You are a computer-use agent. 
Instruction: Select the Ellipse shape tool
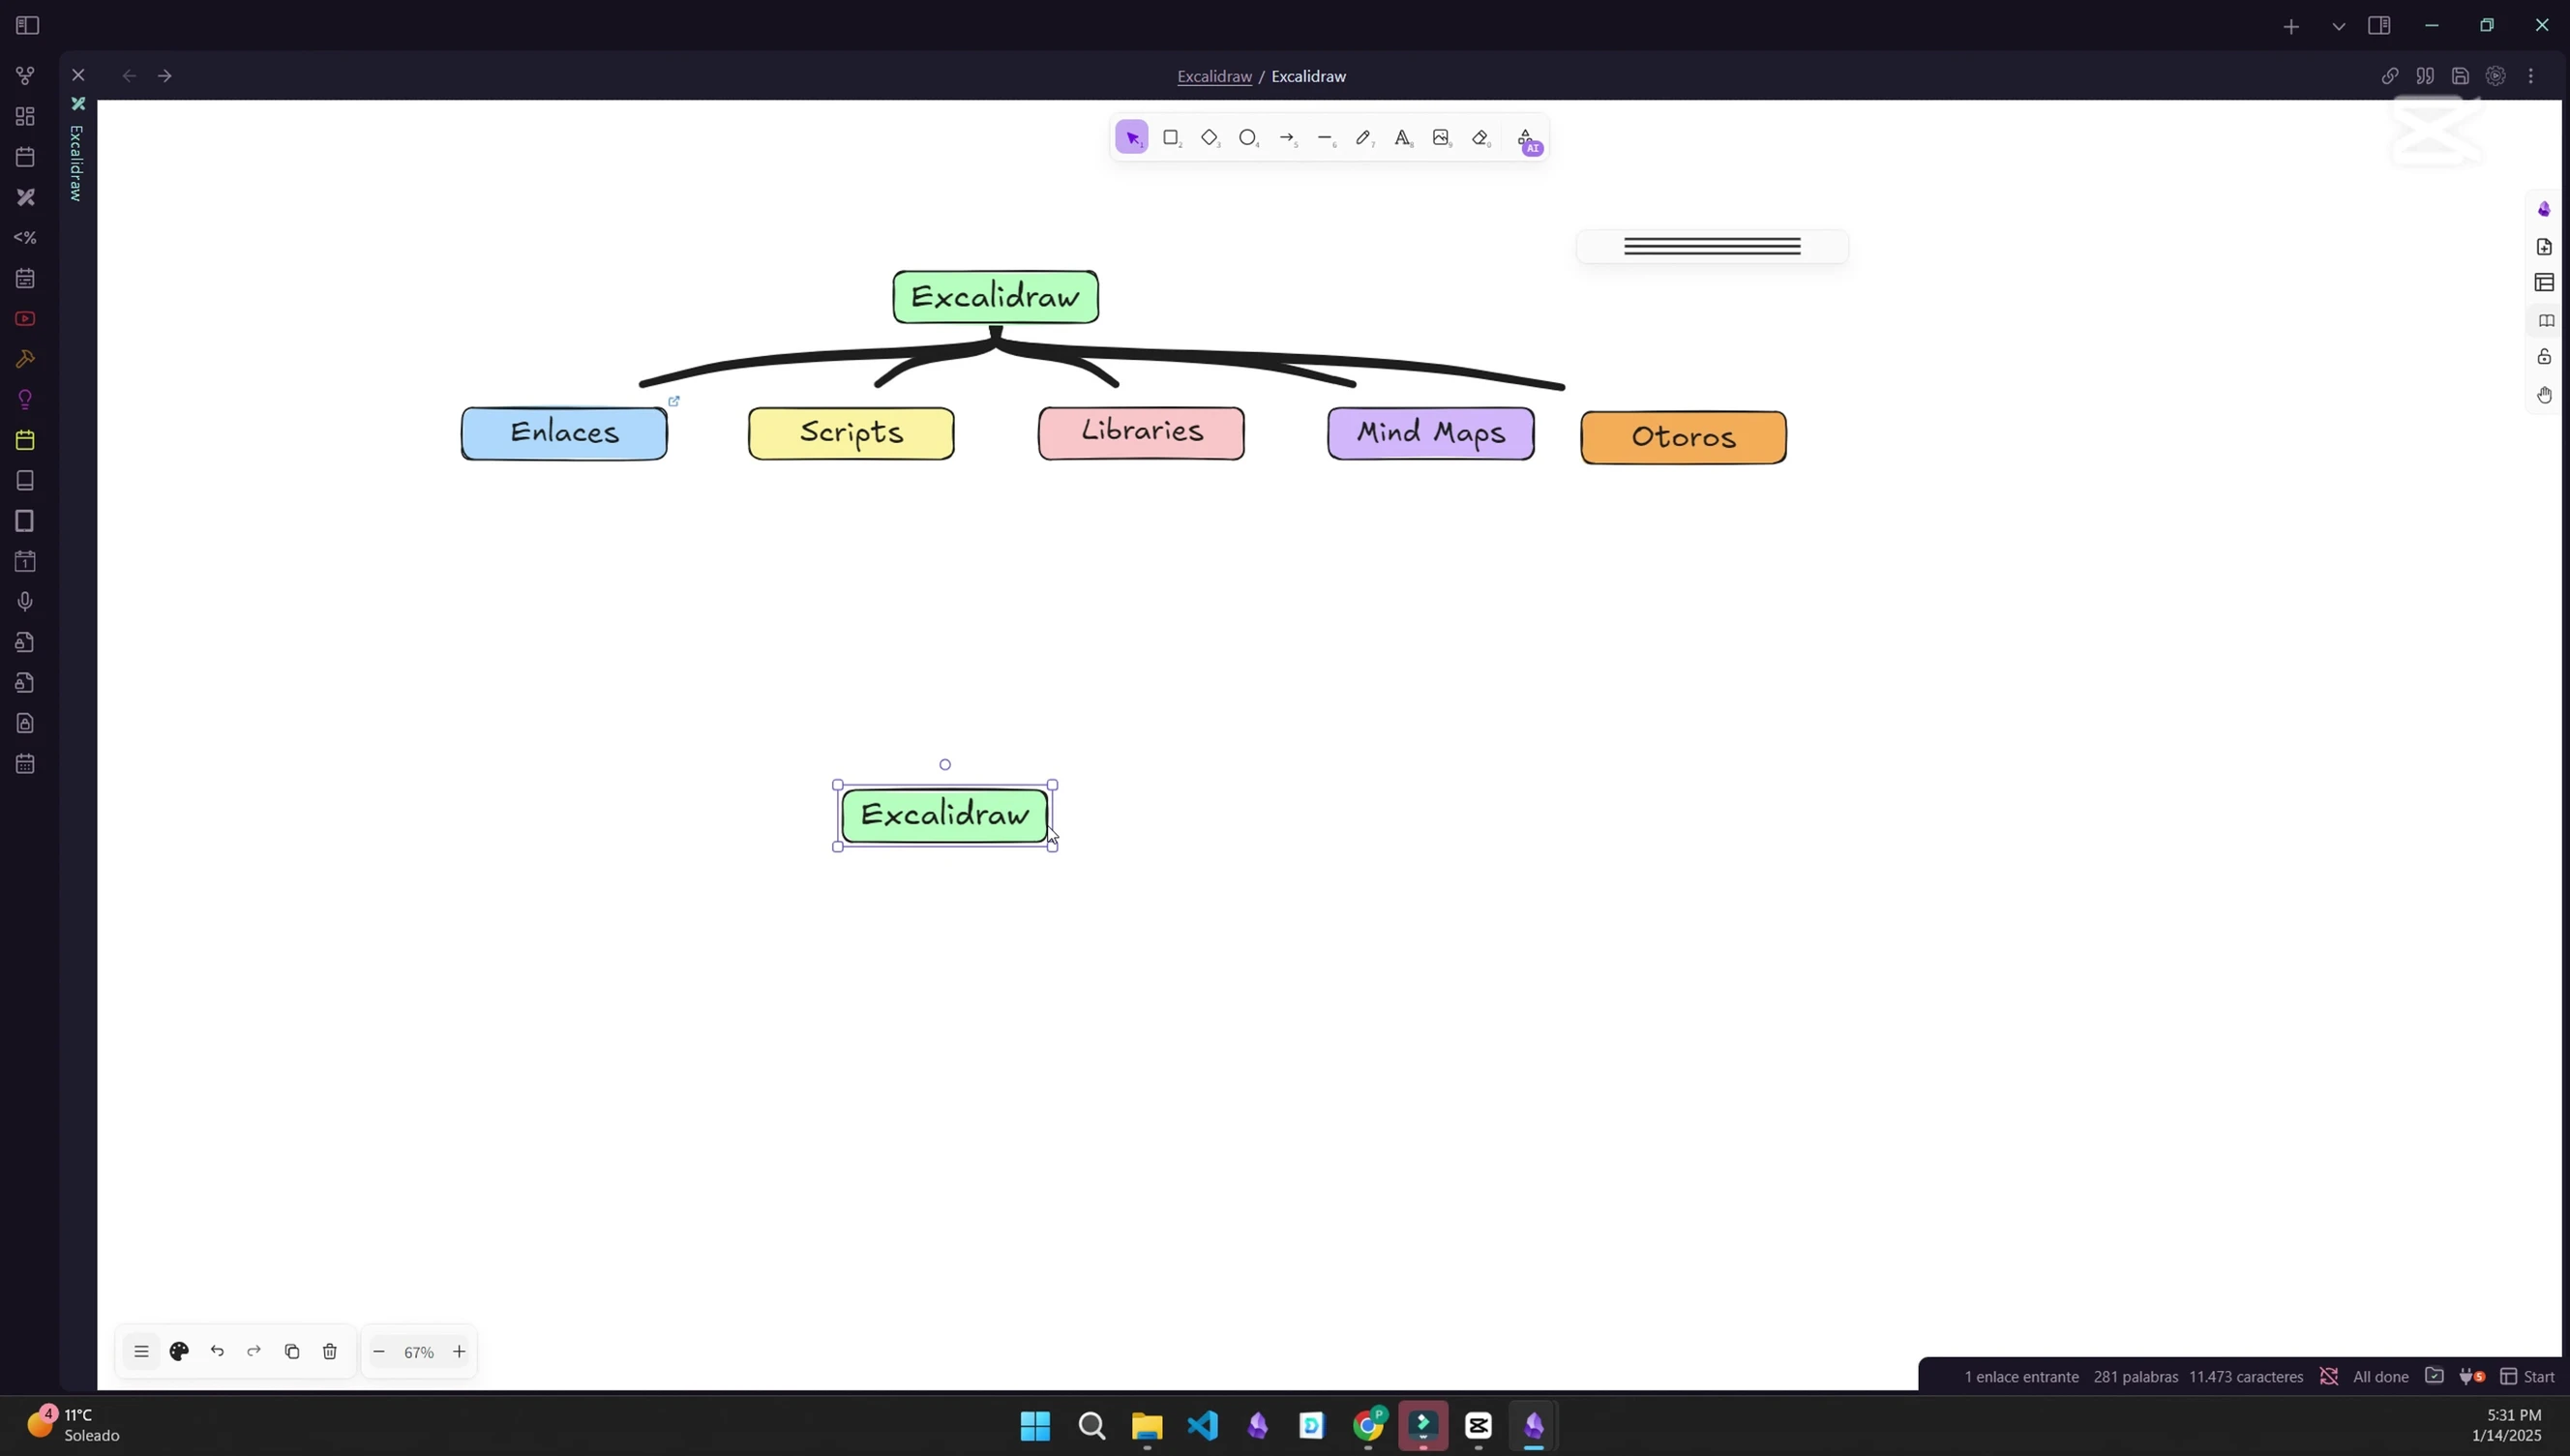pos(1248,138)
